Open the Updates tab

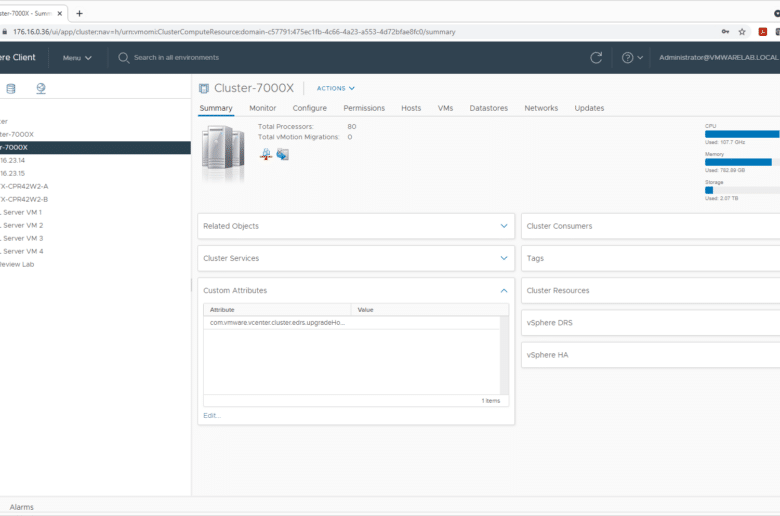tap(589, 108)
